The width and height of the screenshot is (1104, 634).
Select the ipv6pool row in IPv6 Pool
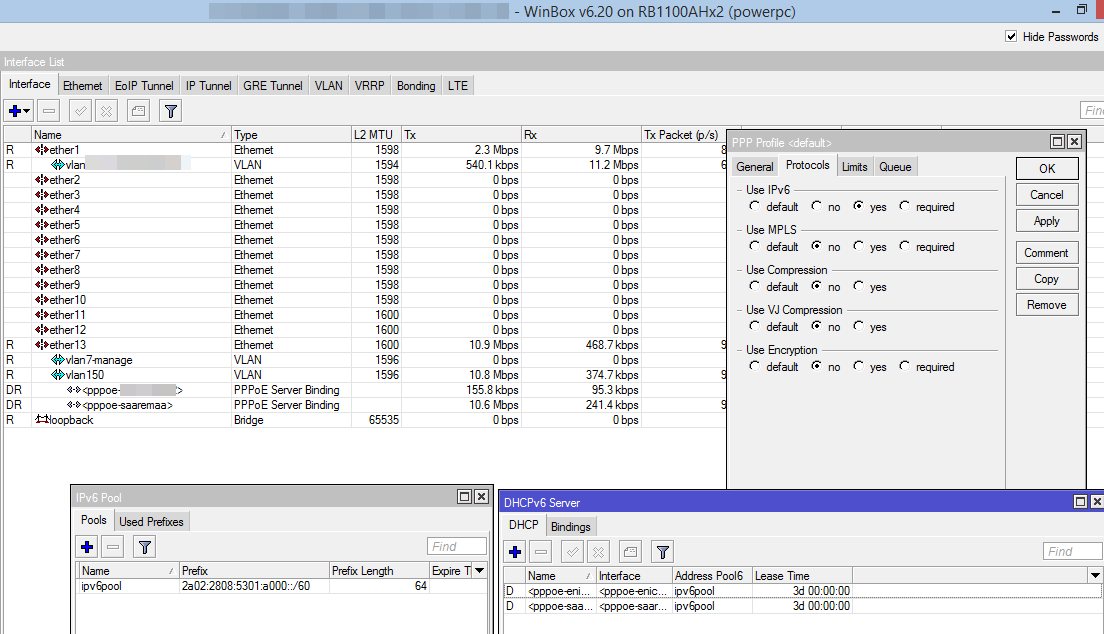282,586
